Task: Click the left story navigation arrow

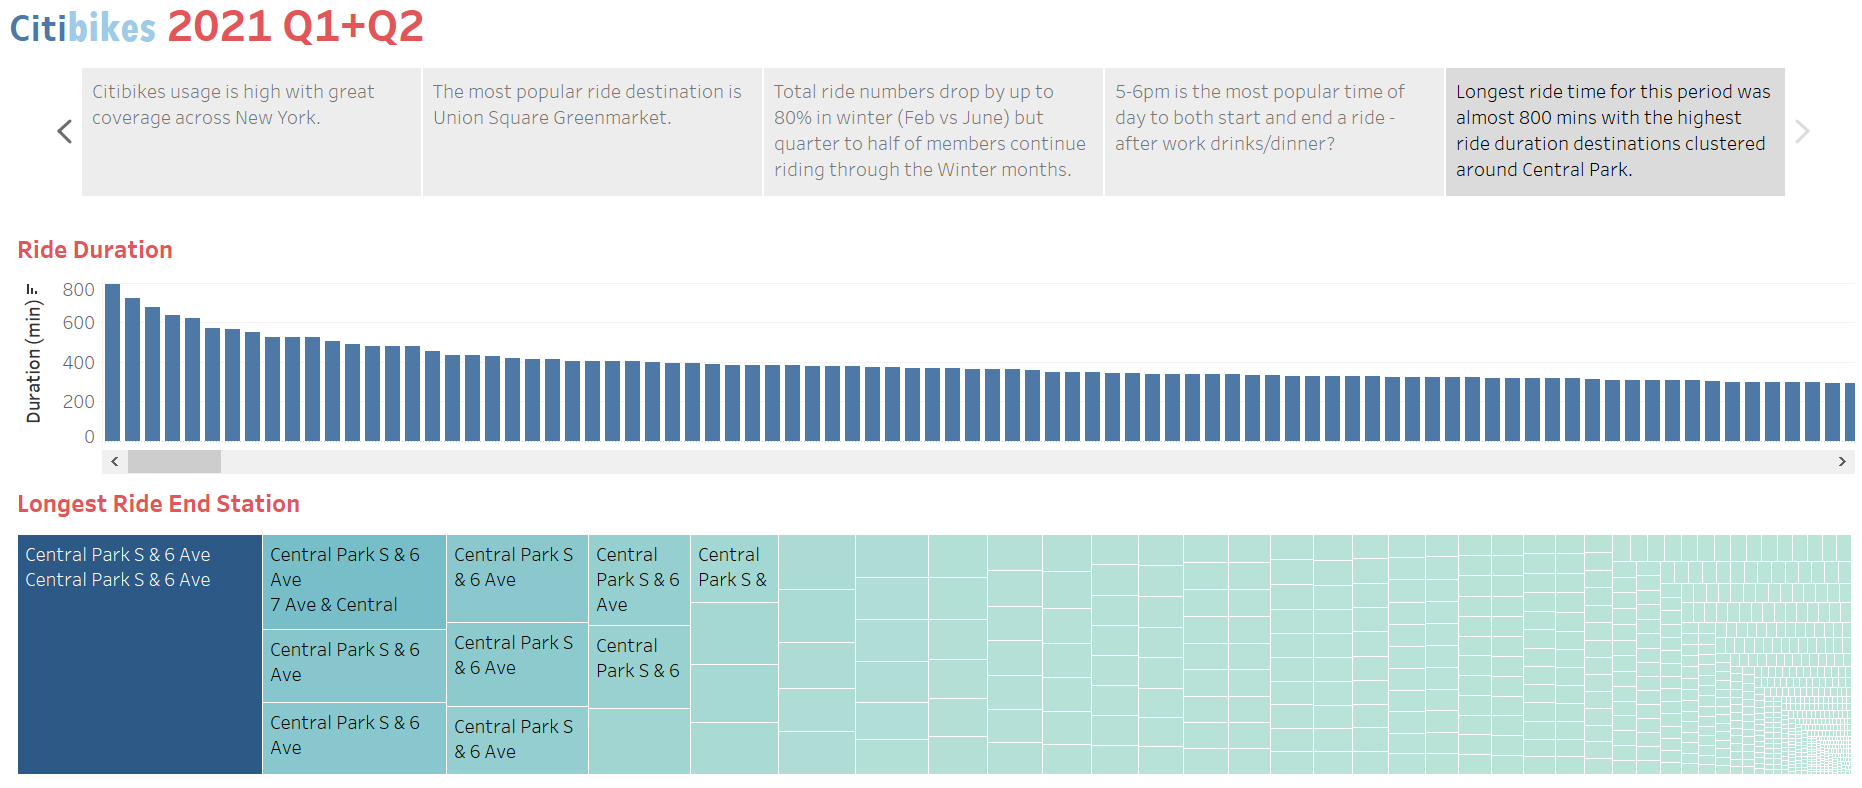Action: click(63, 131)
